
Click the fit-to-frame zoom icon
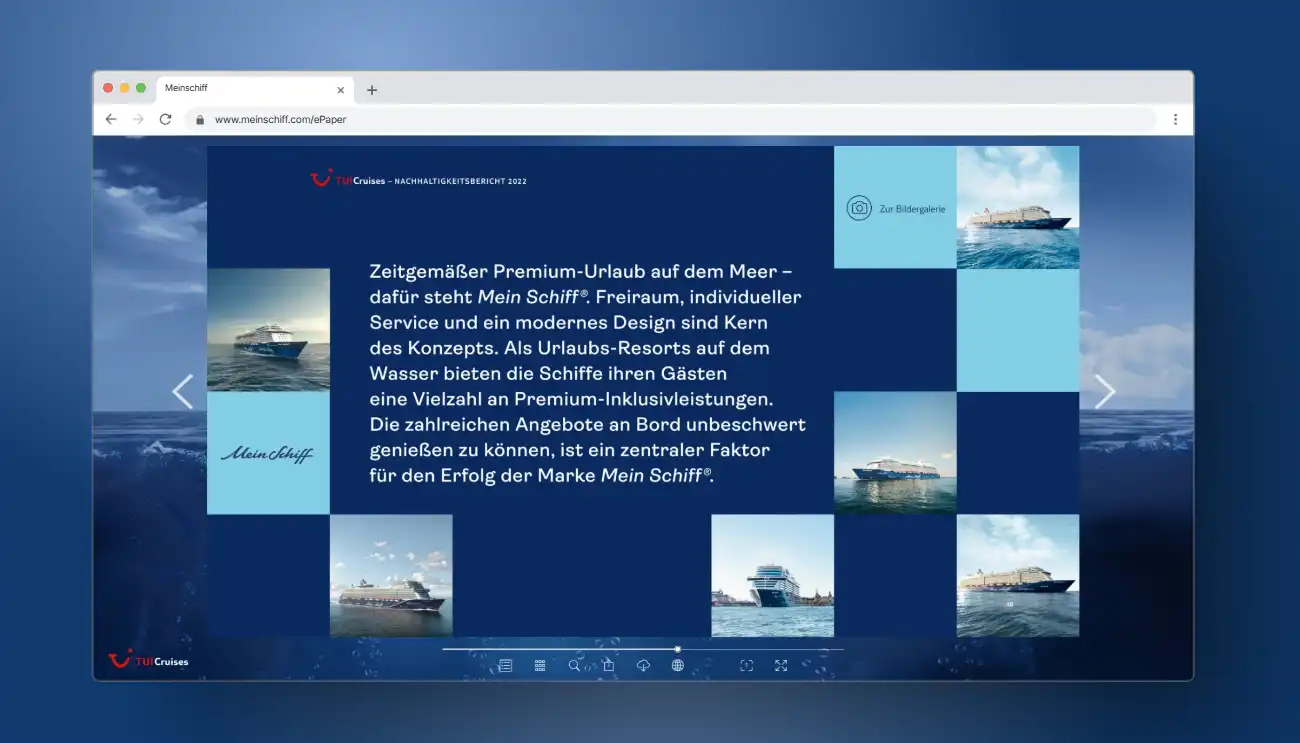point(746,665)
